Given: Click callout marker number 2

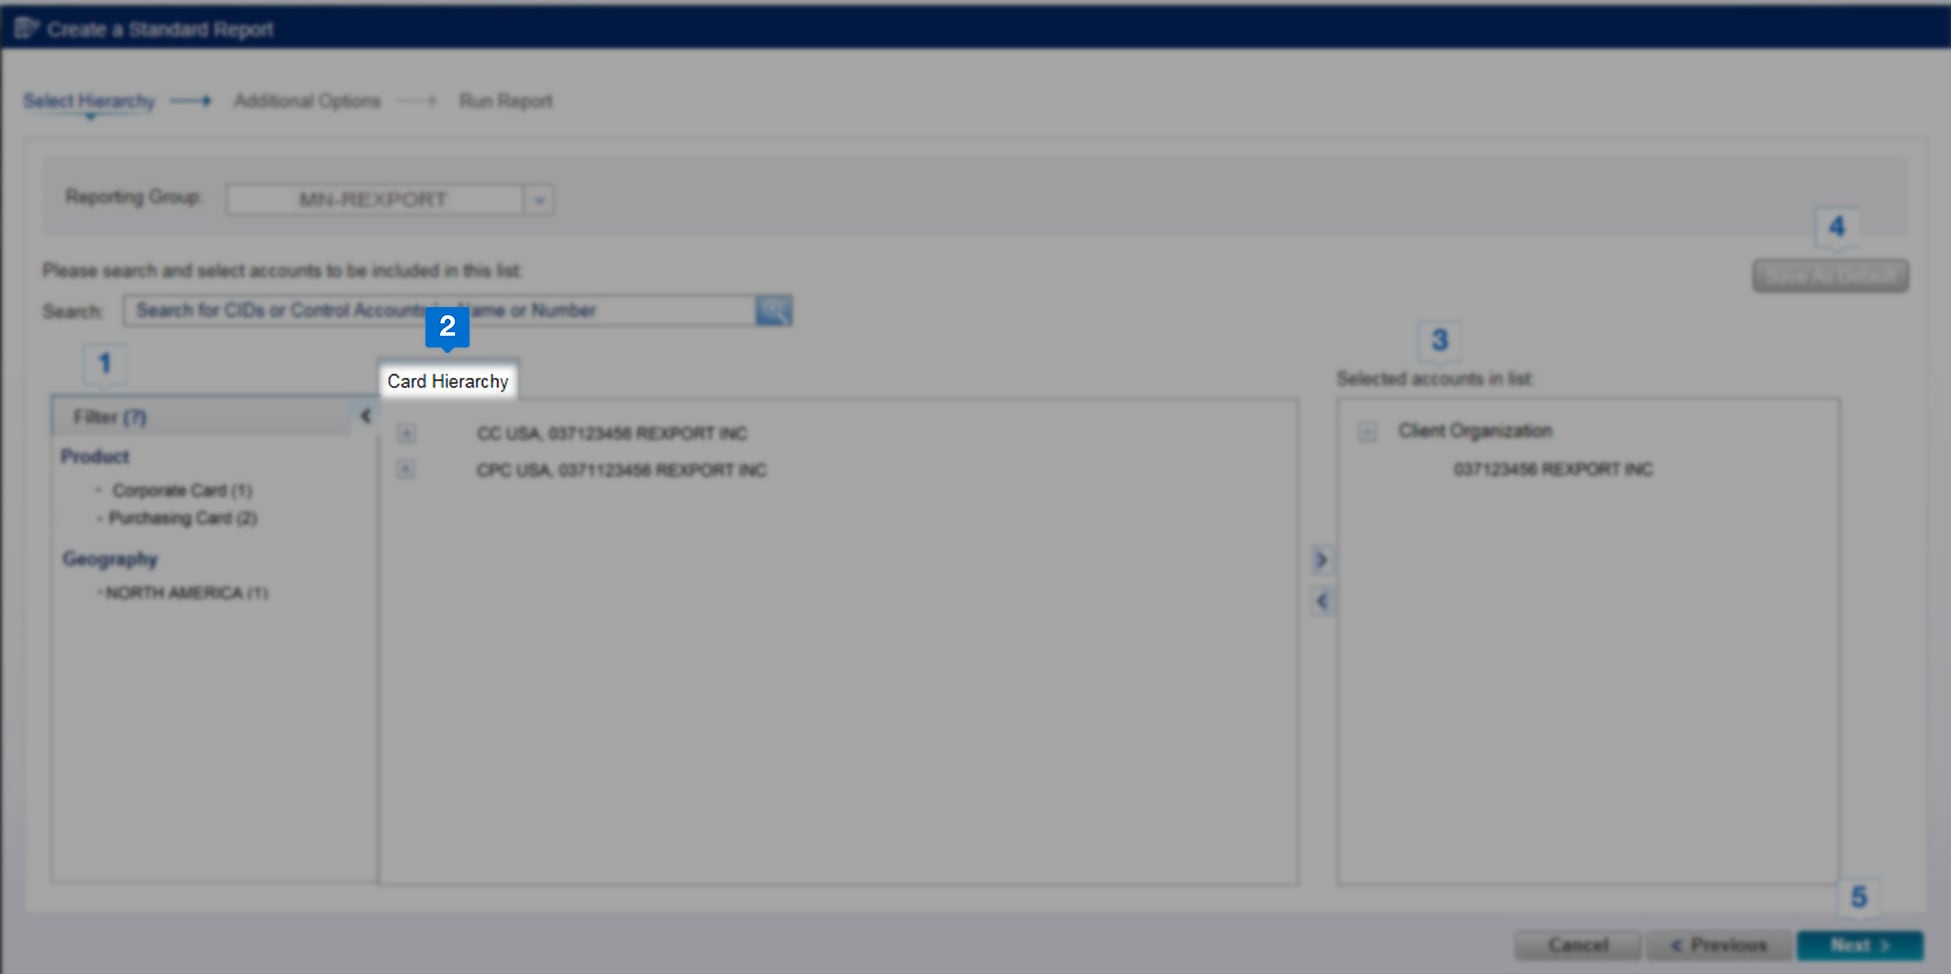Looking at the screenshot, I should coord(447,327).
